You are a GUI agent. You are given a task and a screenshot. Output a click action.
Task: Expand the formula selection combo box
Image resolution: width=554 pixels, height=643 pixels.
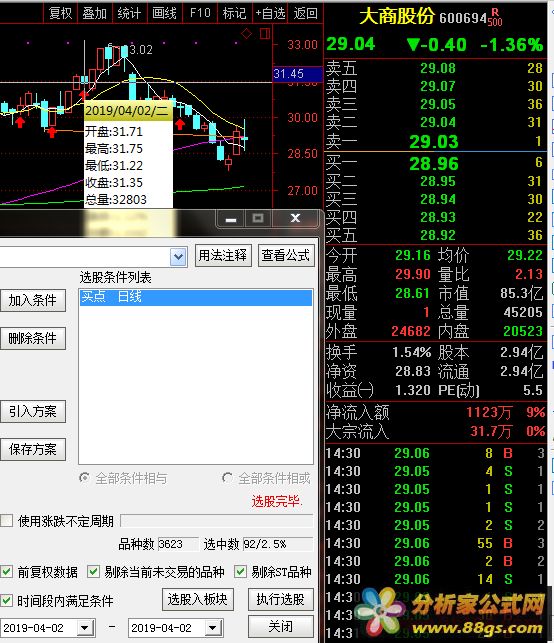178,257
